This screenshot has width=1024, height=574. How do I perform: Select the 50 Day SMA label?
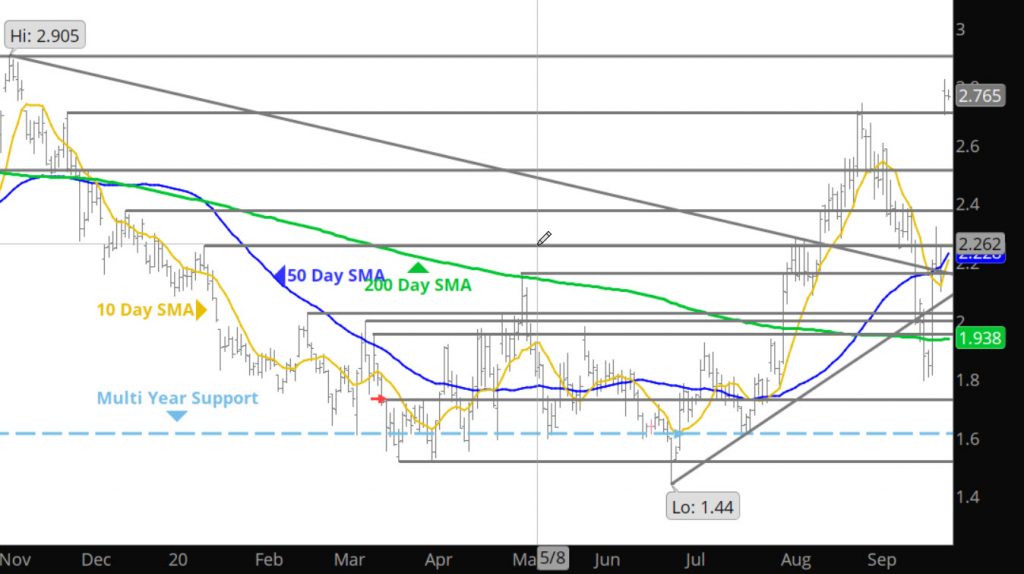click(x=336, y=275)
